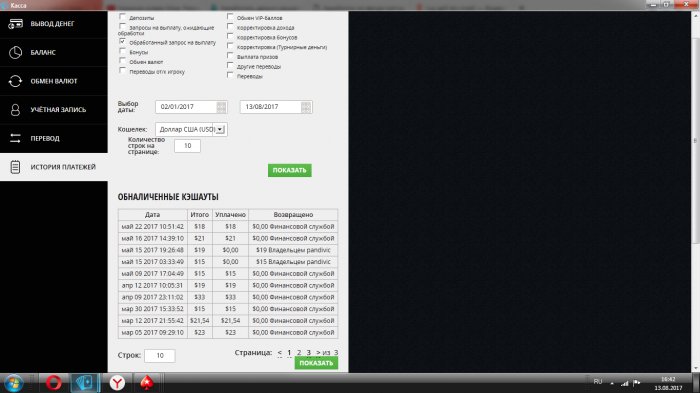The height and width of the screenshot is (393, 700).
Task: Uncheck Обработанный запрос на выплату
Action: click(122, 42)
